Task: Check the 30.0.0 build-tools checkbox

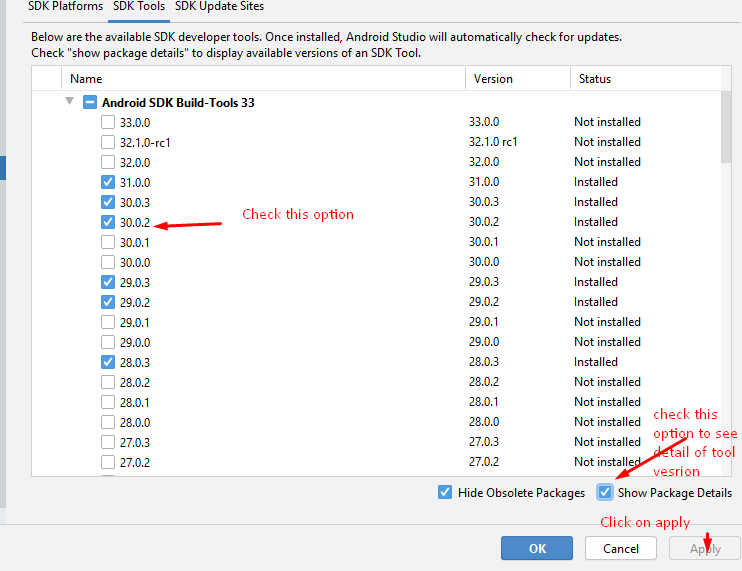Action: (108, 262)
